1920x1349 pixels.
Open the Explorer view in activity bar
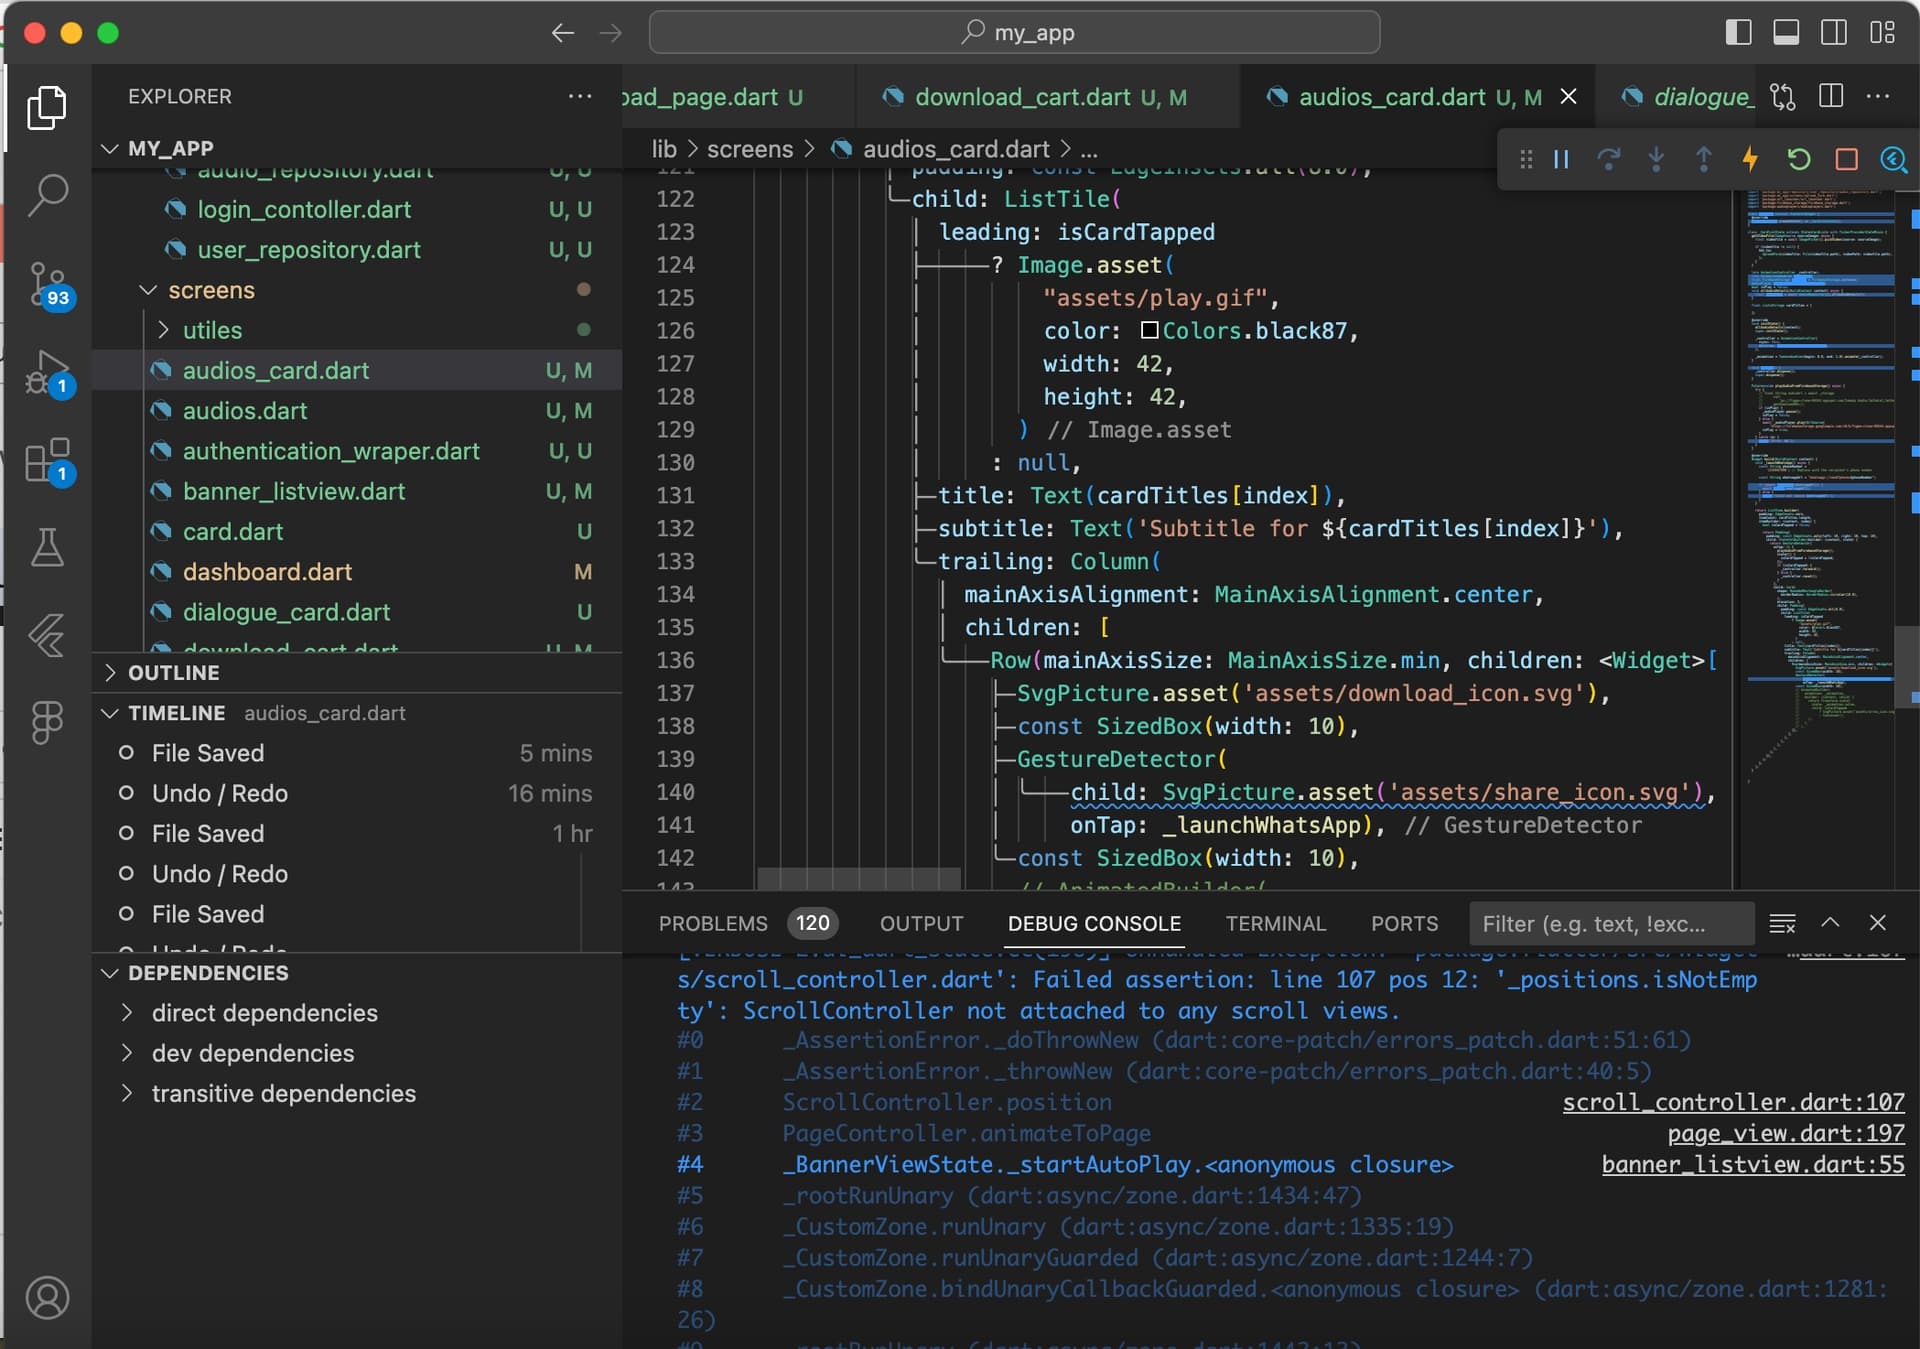pyautogui.click(x=47, y=107)
